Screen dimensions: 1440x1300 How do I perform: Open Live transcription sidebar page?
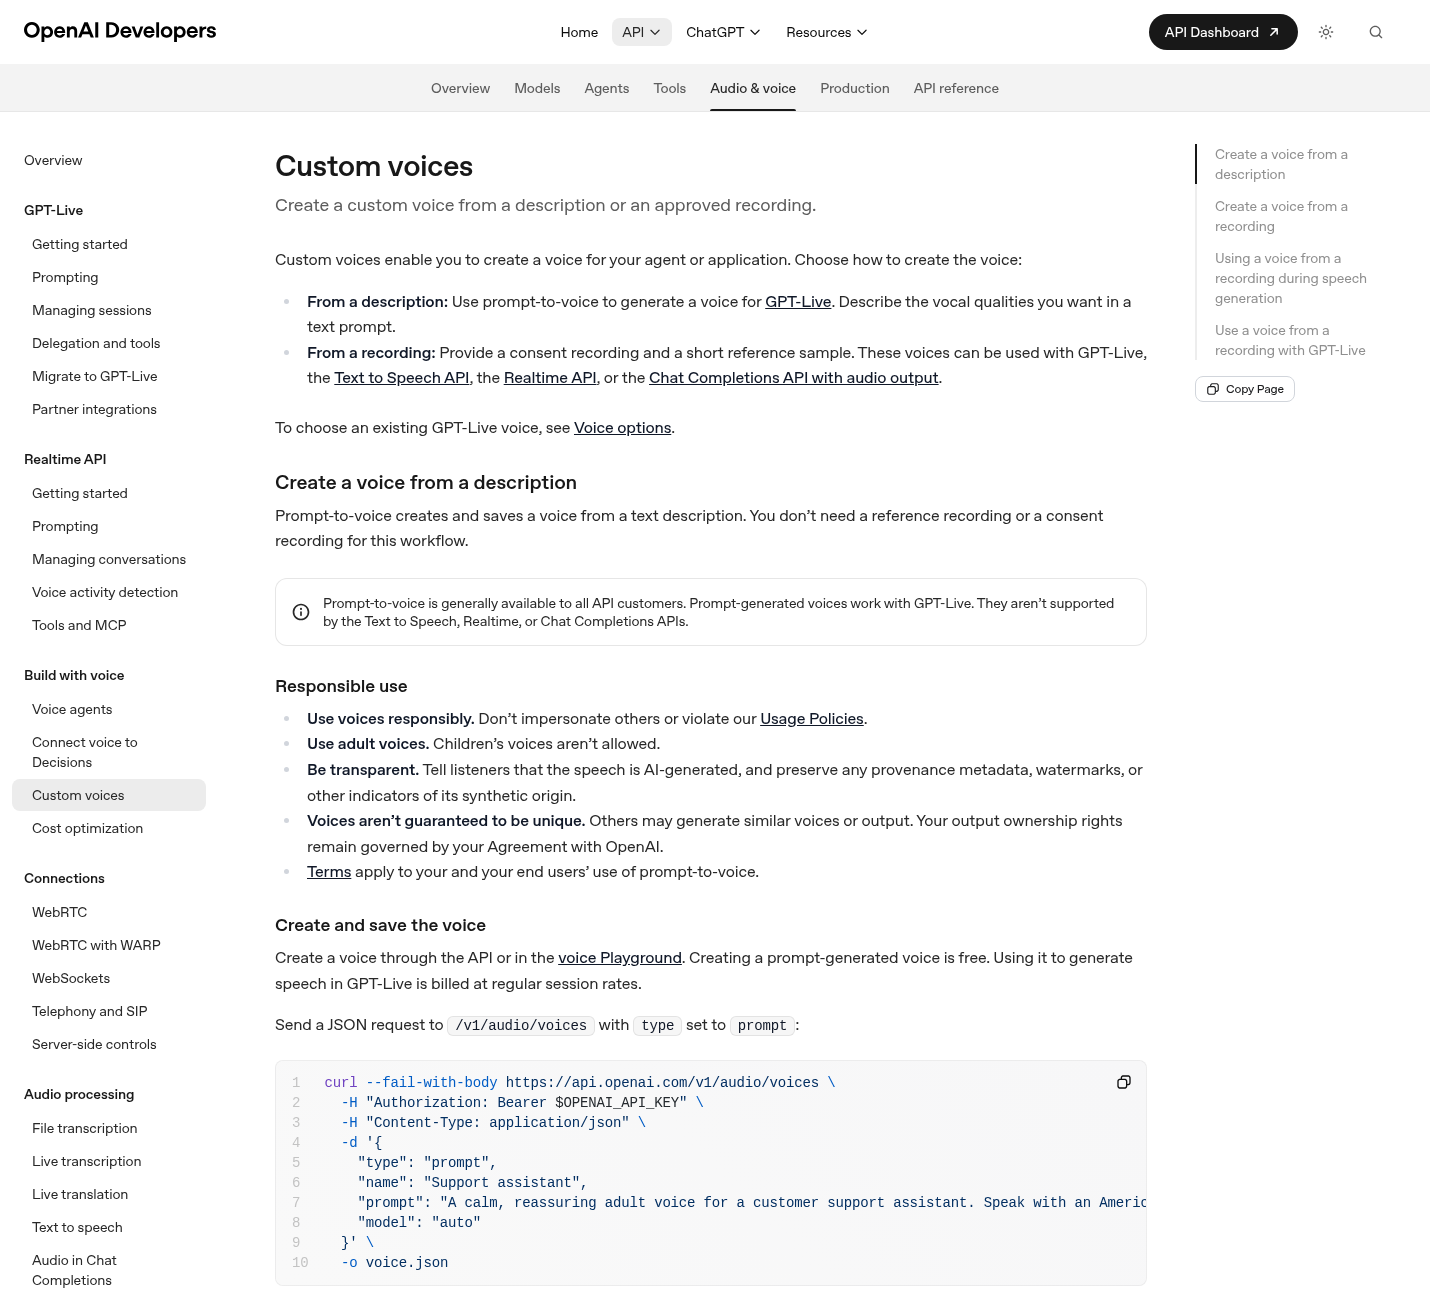click(x=86, y=1161)
